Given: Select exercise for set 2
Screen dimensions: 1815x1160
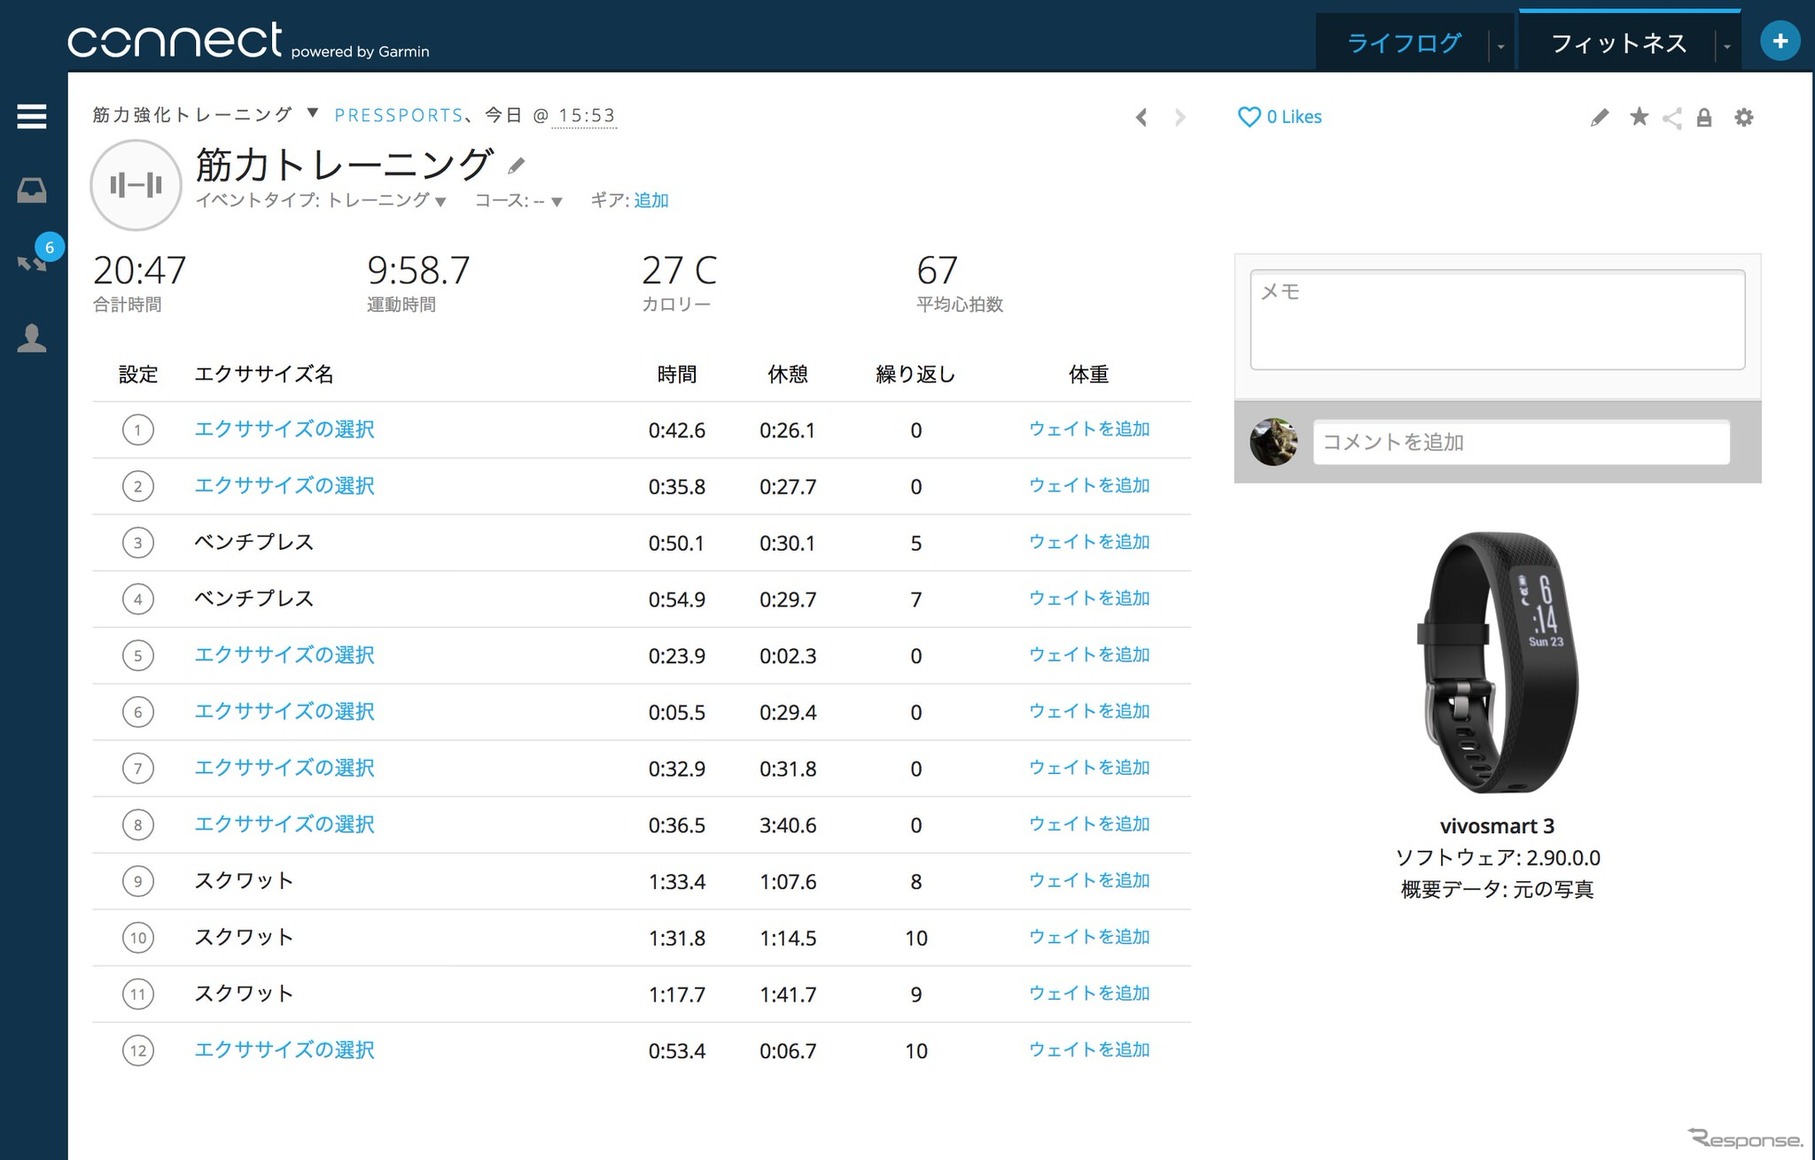Looking at the screenshot, I should 284,485.
